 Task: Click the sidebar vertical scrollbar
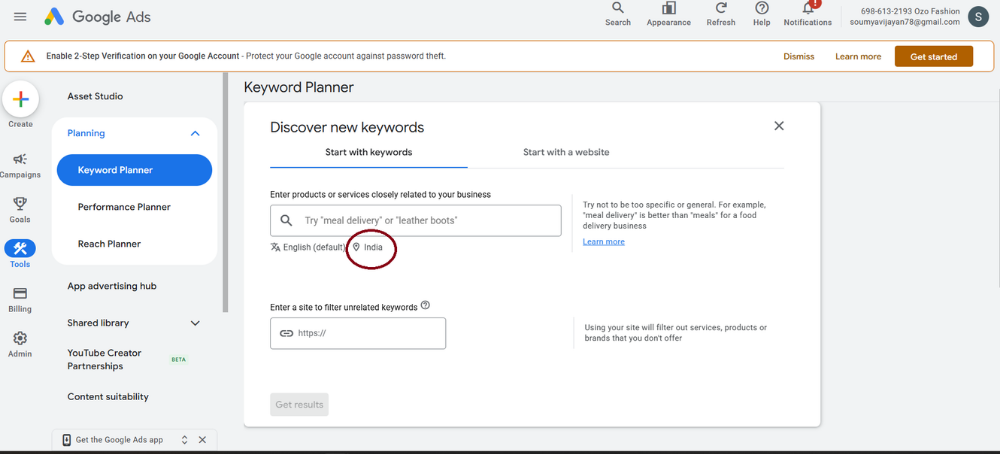click(x=225, y=193)
